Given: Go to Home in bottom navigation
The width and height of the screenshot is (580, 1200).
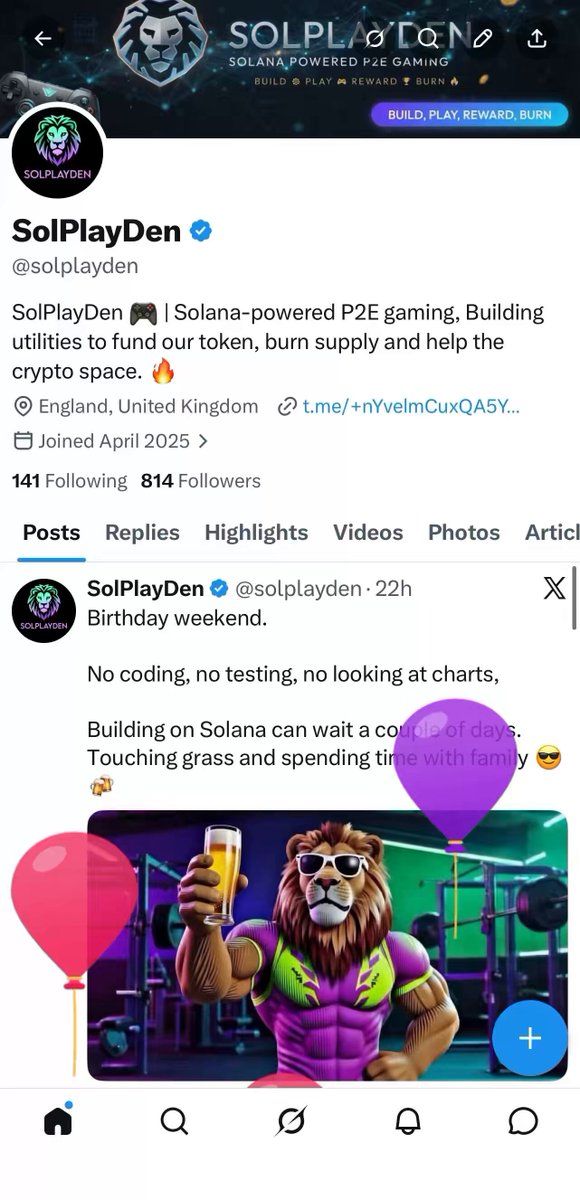Looking at the screenshot, I should point(58,1121).
